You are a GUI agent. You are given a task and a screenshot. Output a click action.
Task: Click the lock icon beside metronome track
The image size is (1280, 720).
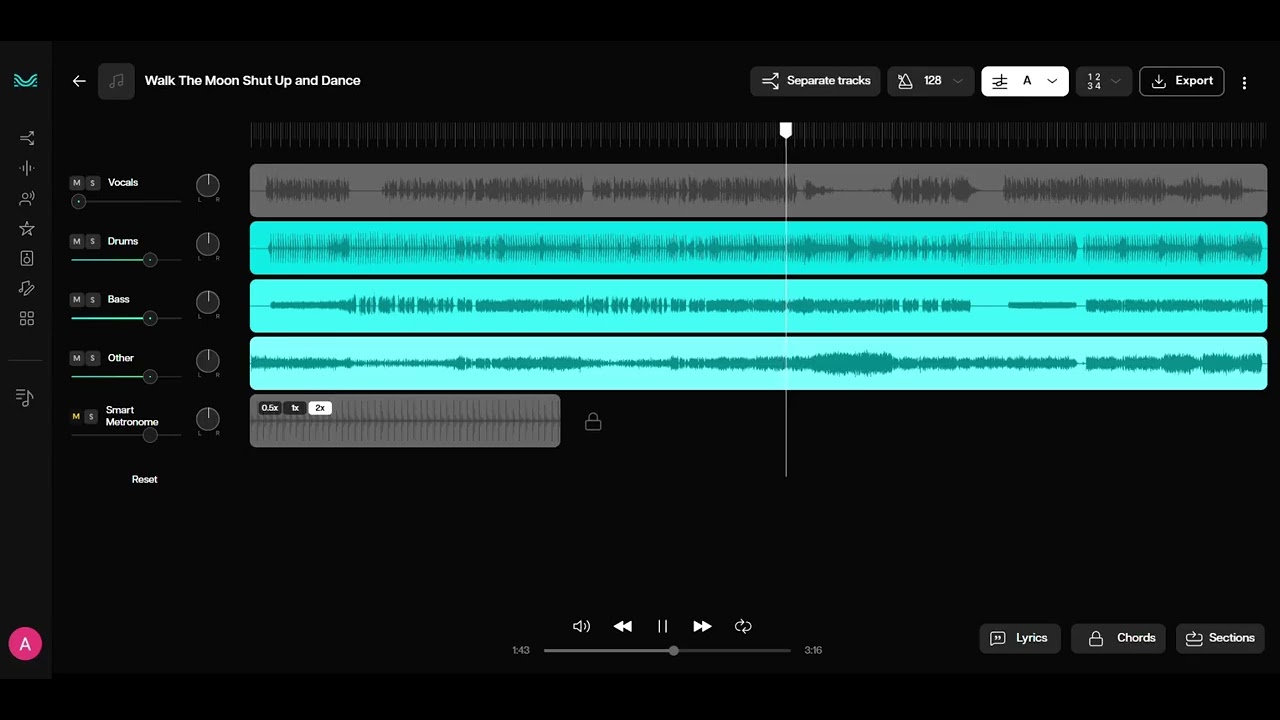point(593,422)
